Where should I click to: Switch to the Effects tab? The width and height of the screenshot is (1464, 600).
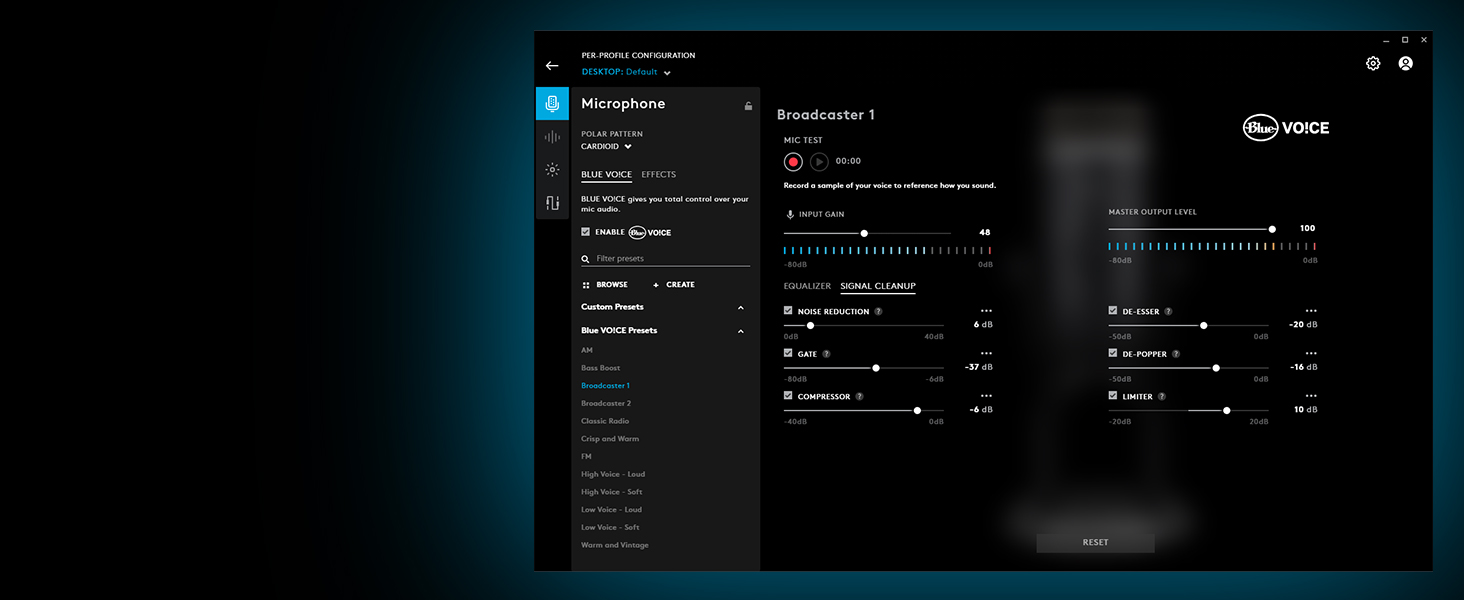pyautogui.click(x=658, y=175)
